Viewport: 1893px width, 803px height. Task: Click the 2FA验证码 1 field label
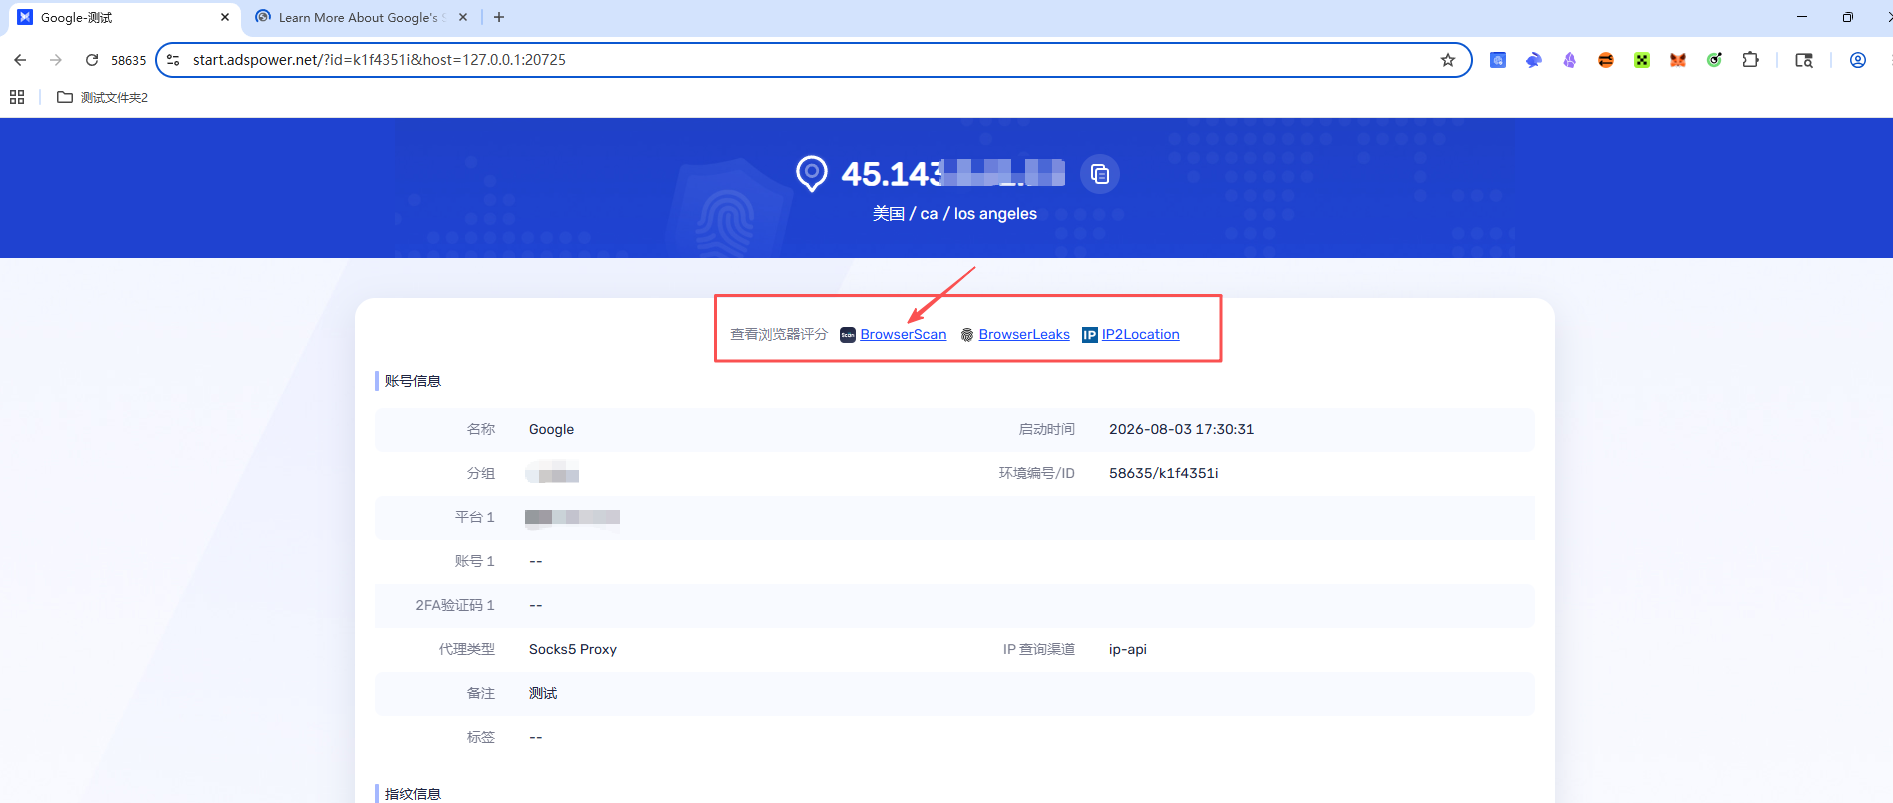point(455,605)
